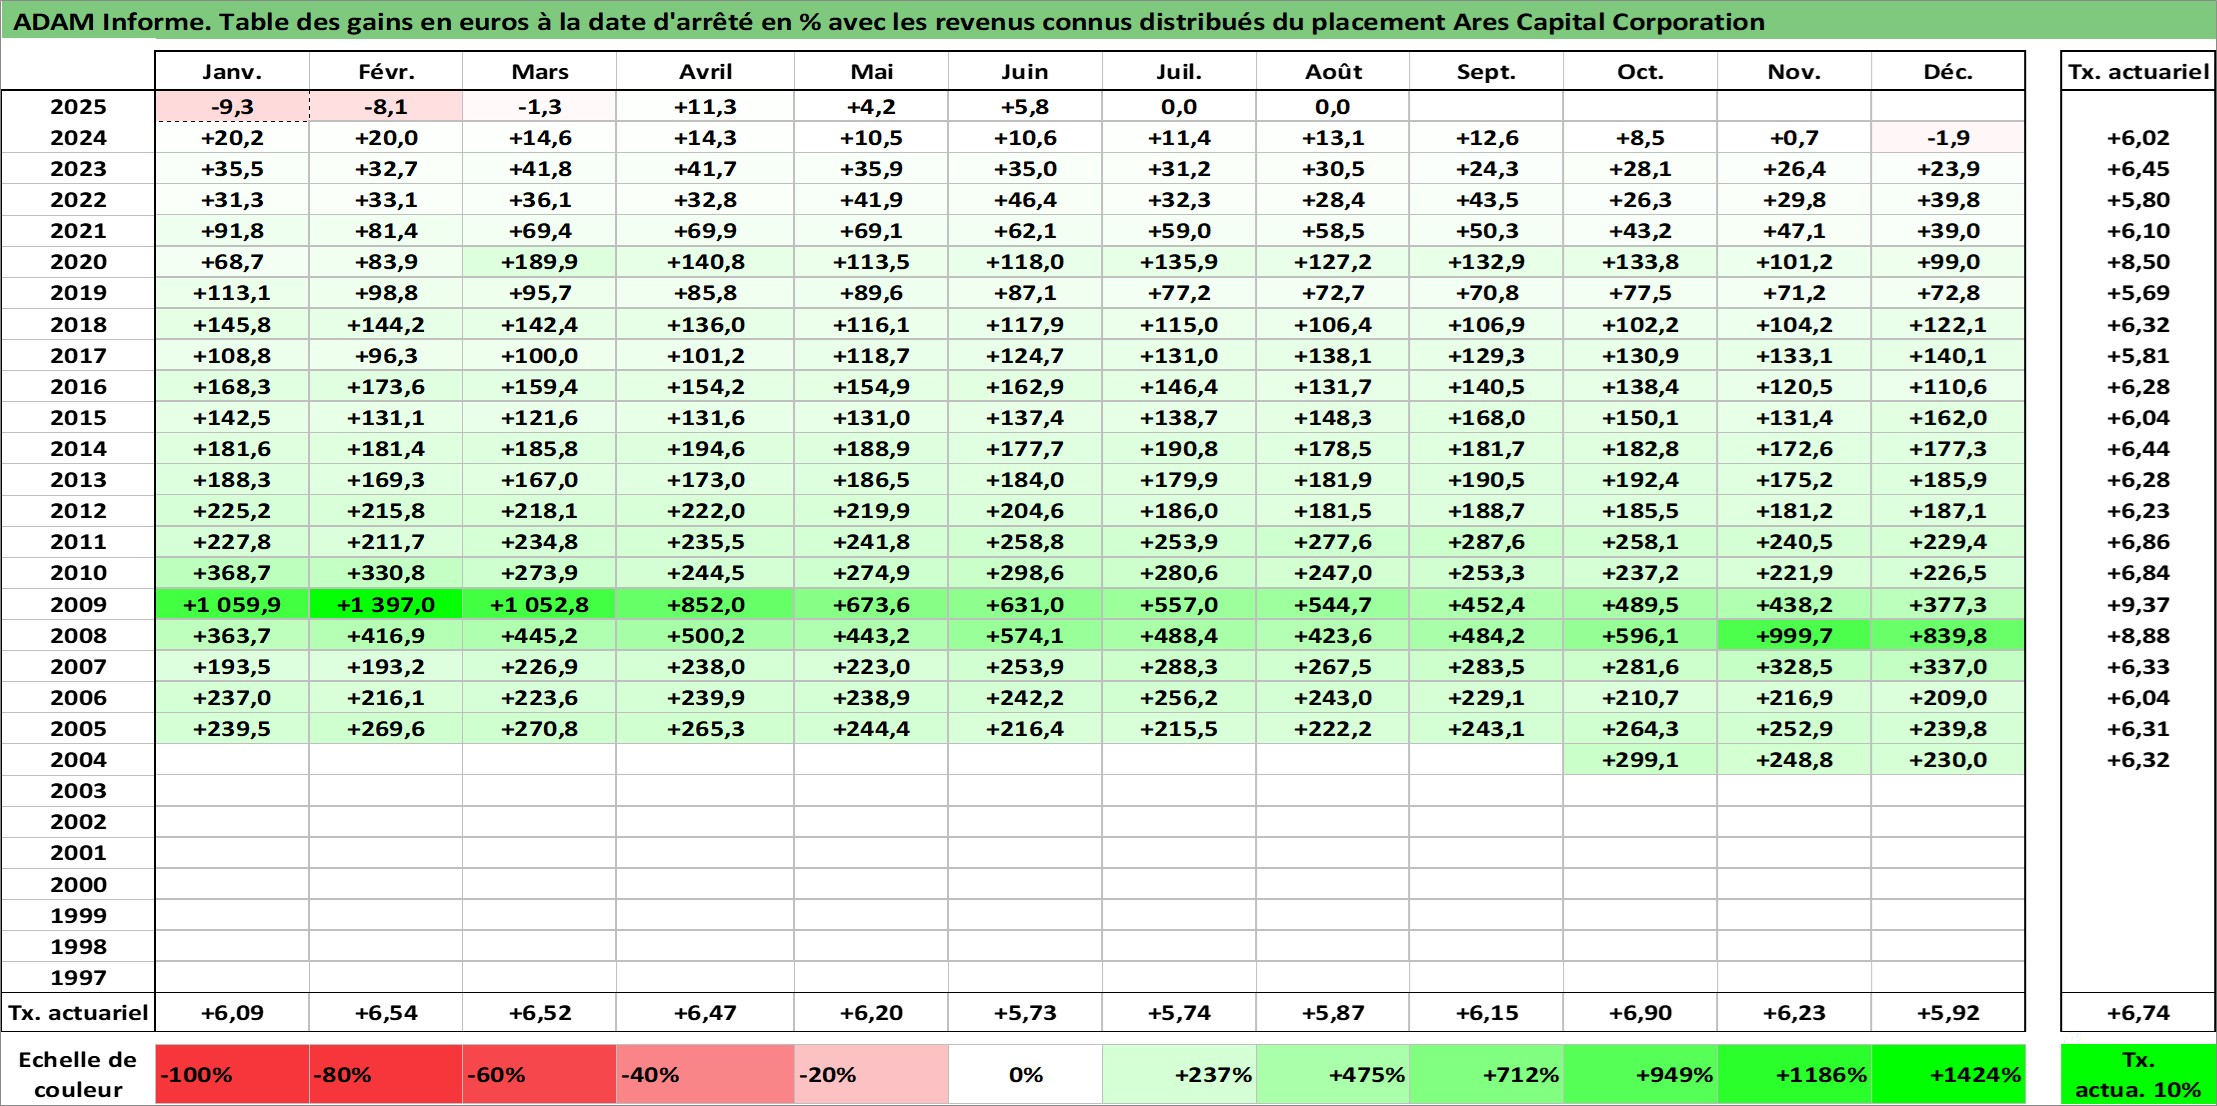This screenshot has height=1106, width=2217.
Task: Click the +237% light green scale cell
Action: tap(1179, 1075)
